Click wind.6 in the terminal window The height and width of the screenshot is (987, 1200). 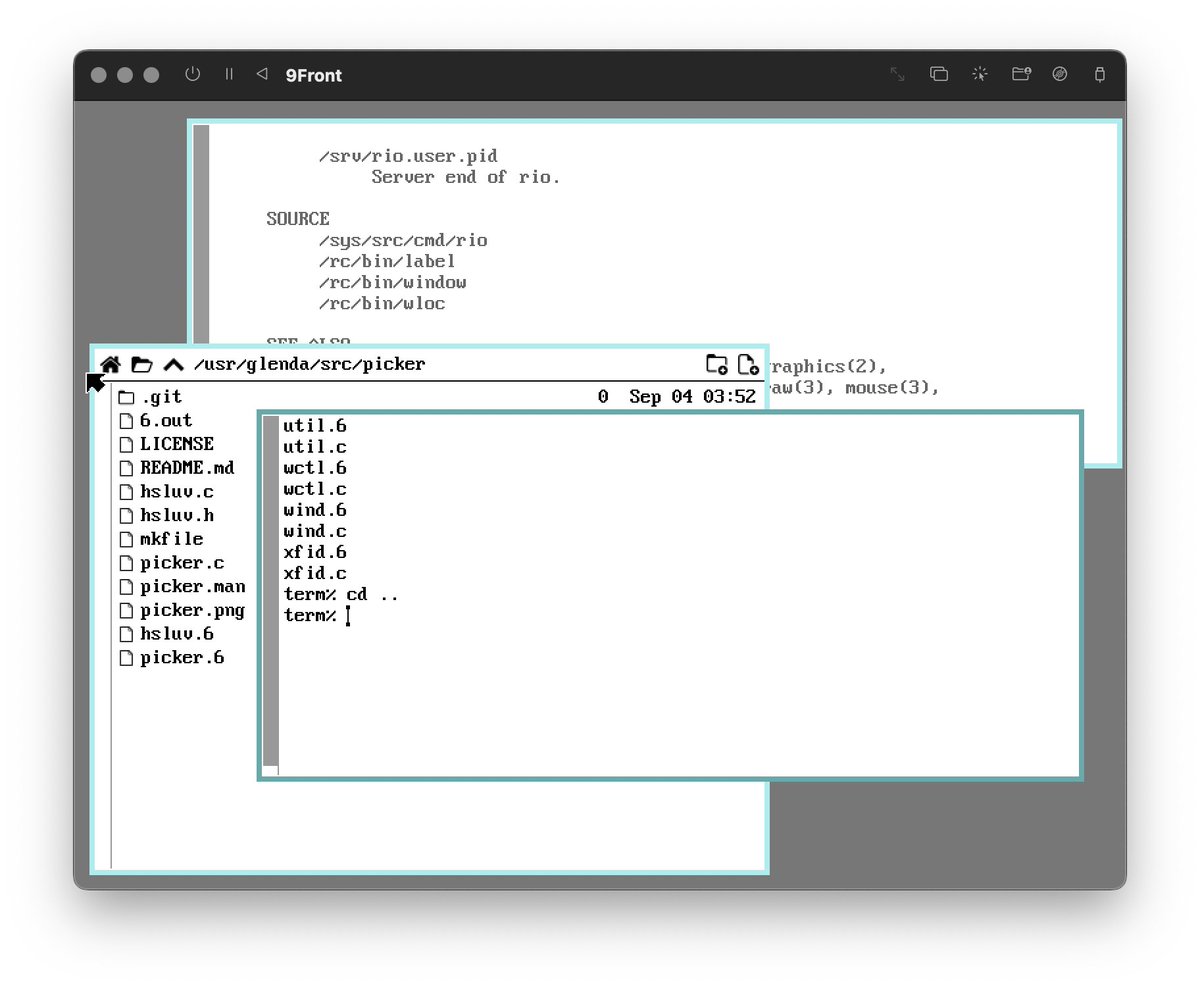click(x=315, y=511)
